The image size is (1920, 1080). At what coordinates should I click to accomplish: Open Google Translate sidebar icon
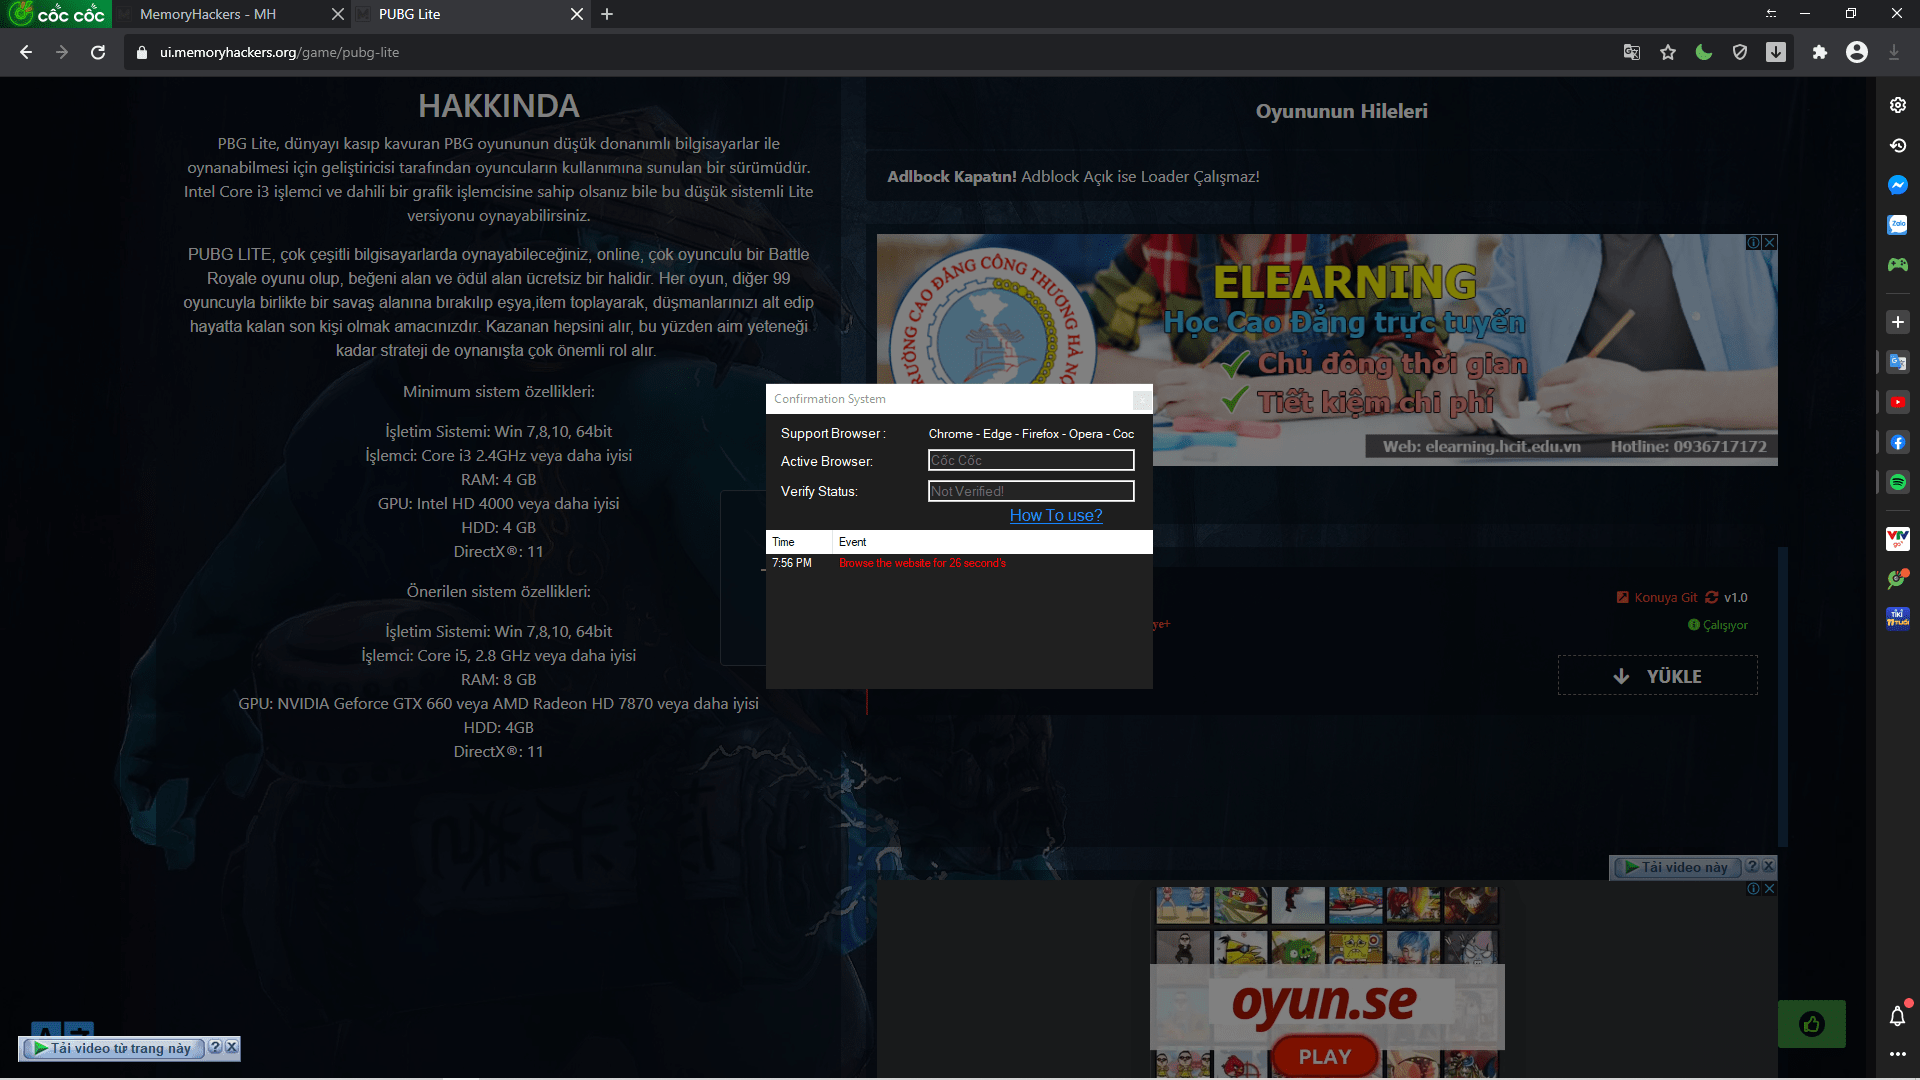pyautogui.click(x=1898, y=362)
